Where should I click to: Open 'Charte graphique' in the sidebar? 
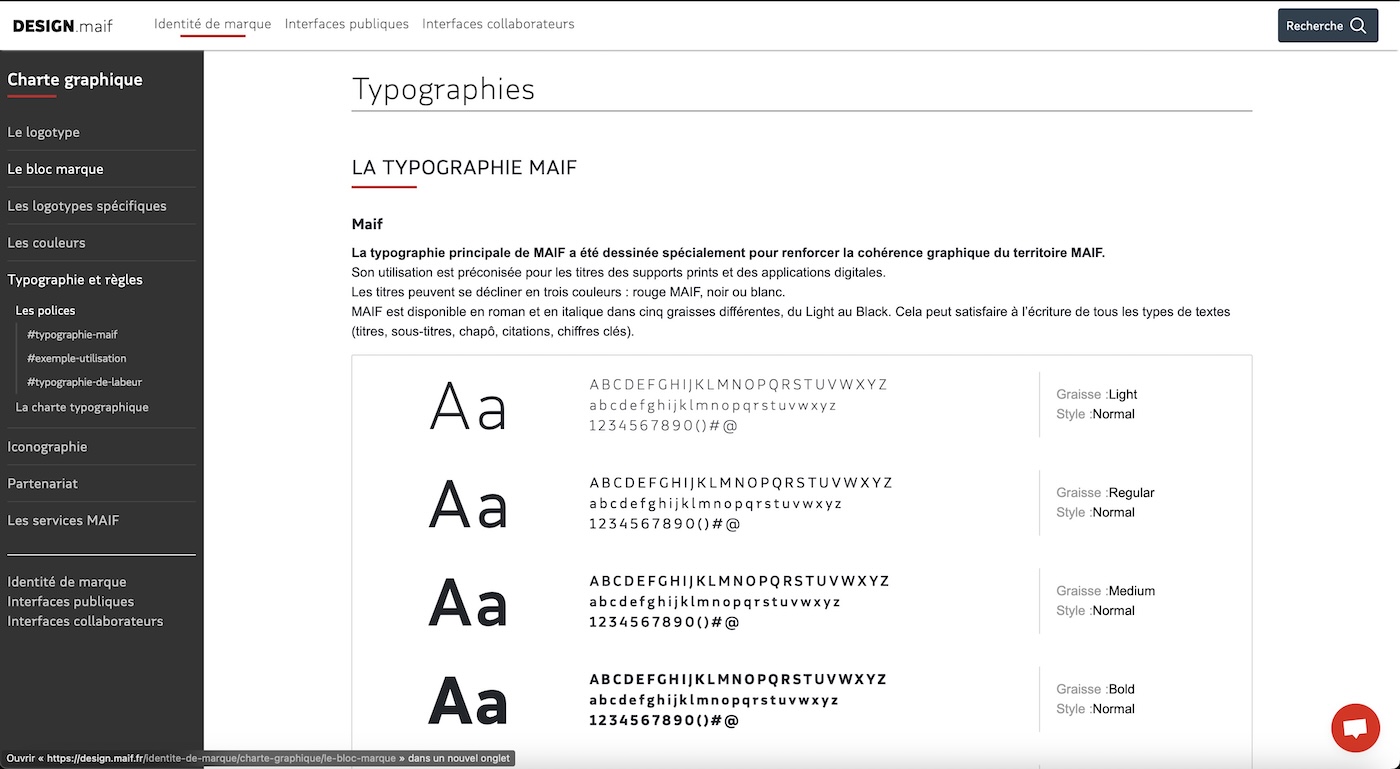click(x=75, y=79)
